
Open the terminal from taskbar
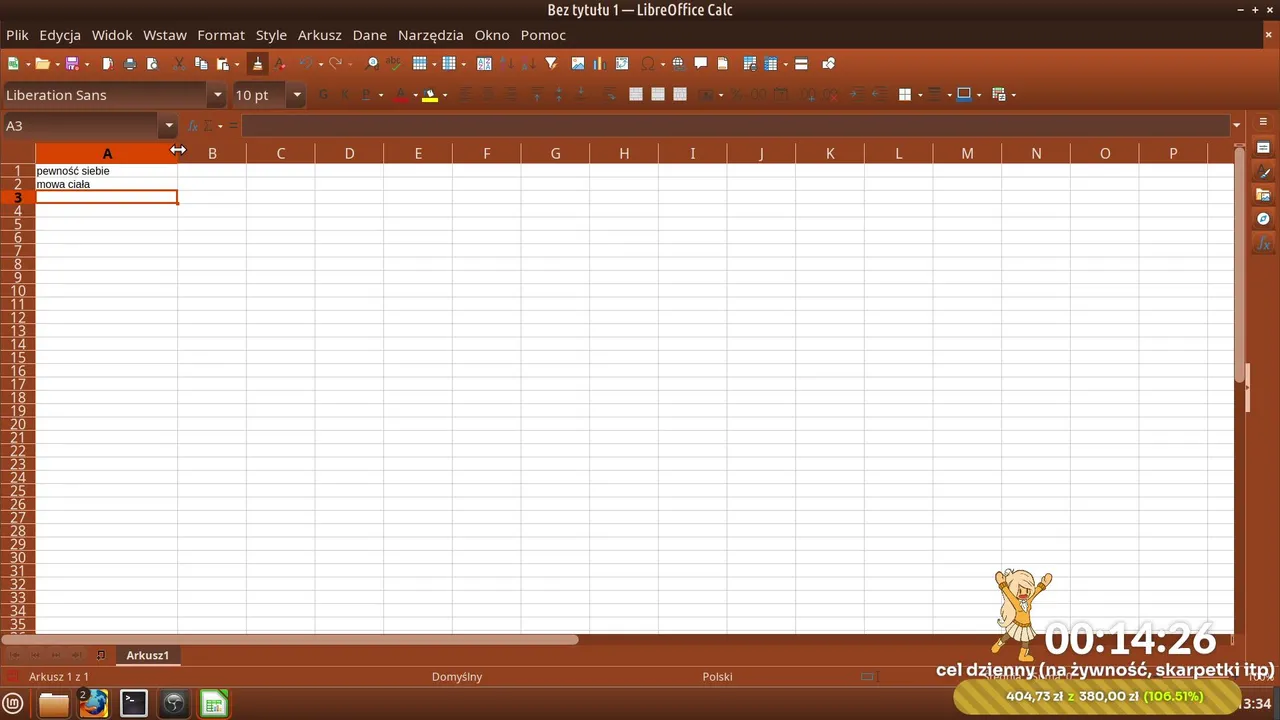click(134, 704)
